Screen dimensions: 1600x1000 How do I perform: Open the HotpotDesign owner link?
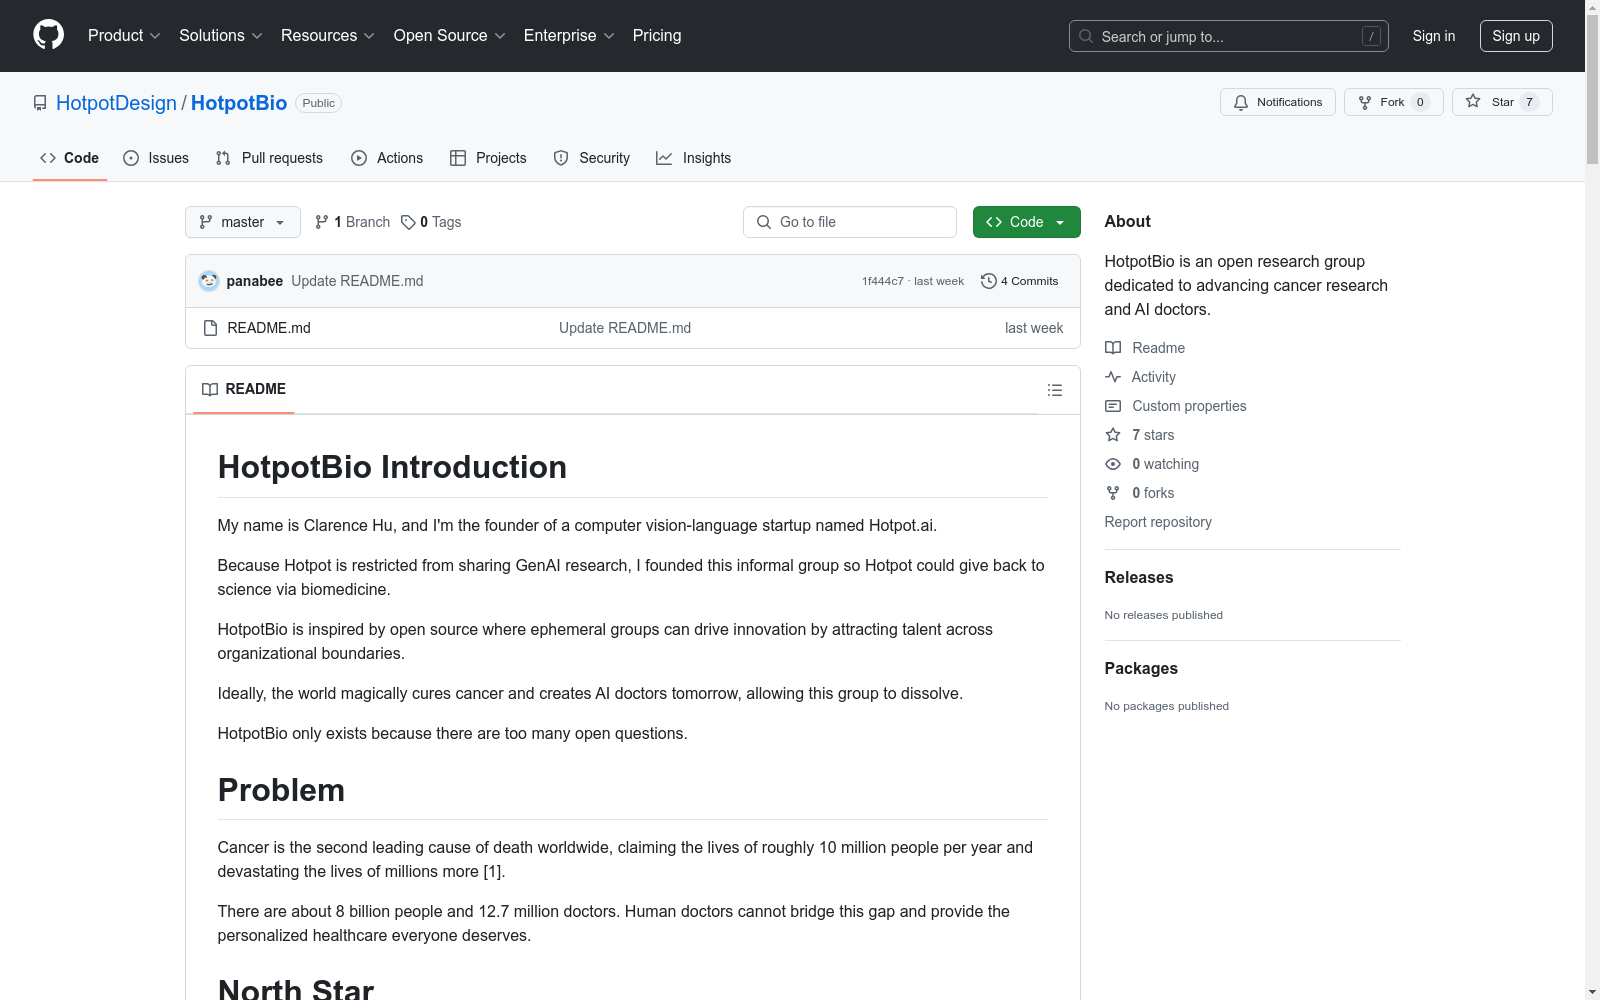point(116,103)
